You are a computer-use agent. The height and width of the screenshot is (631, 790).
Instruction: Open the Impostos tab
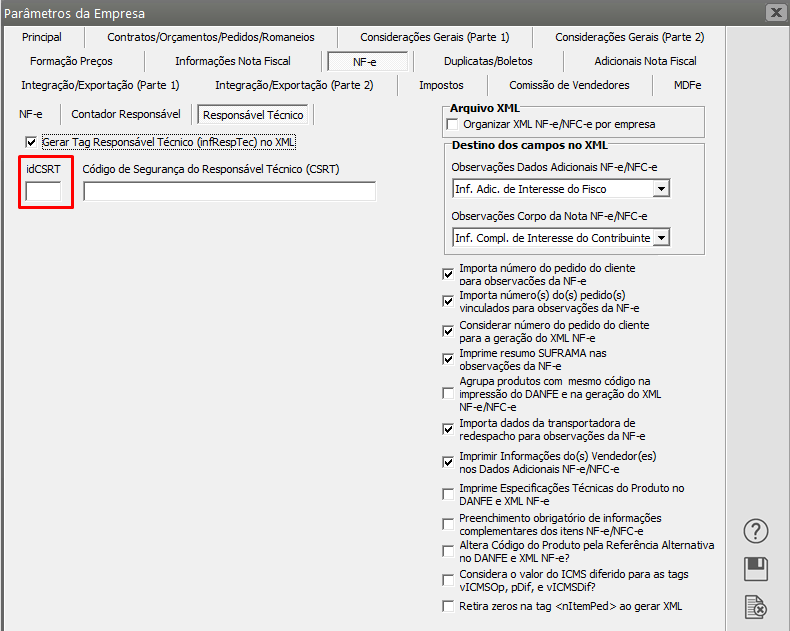click(441, 85)
